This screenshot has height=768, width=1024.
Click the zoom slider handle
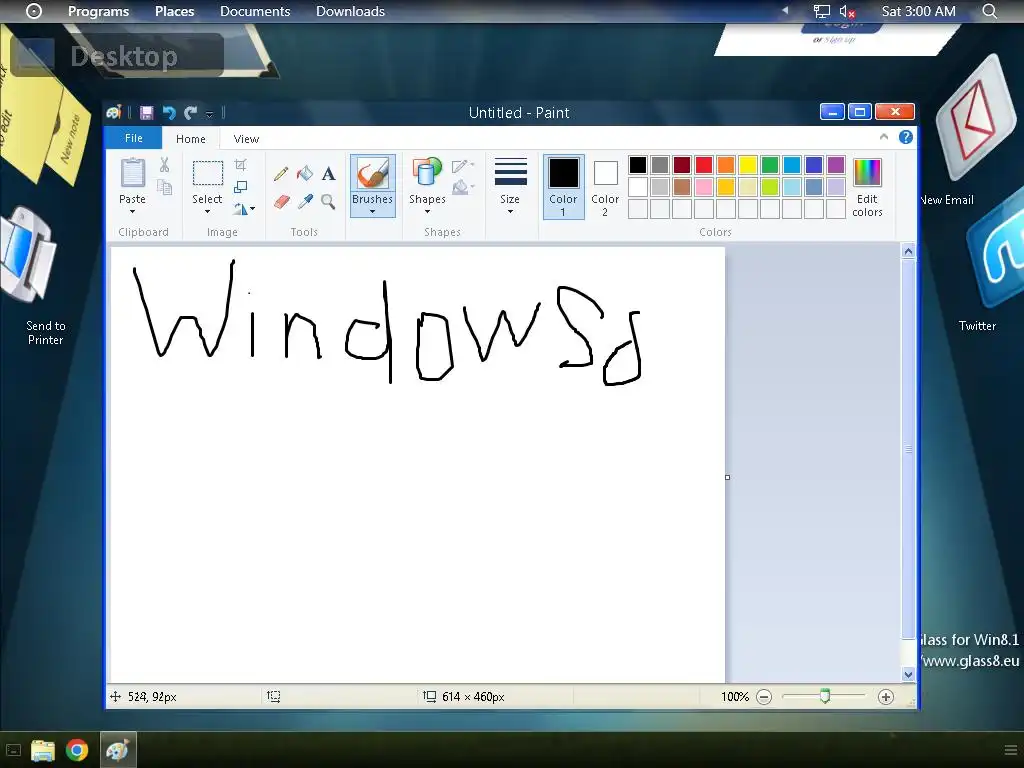tap(825, 696)
